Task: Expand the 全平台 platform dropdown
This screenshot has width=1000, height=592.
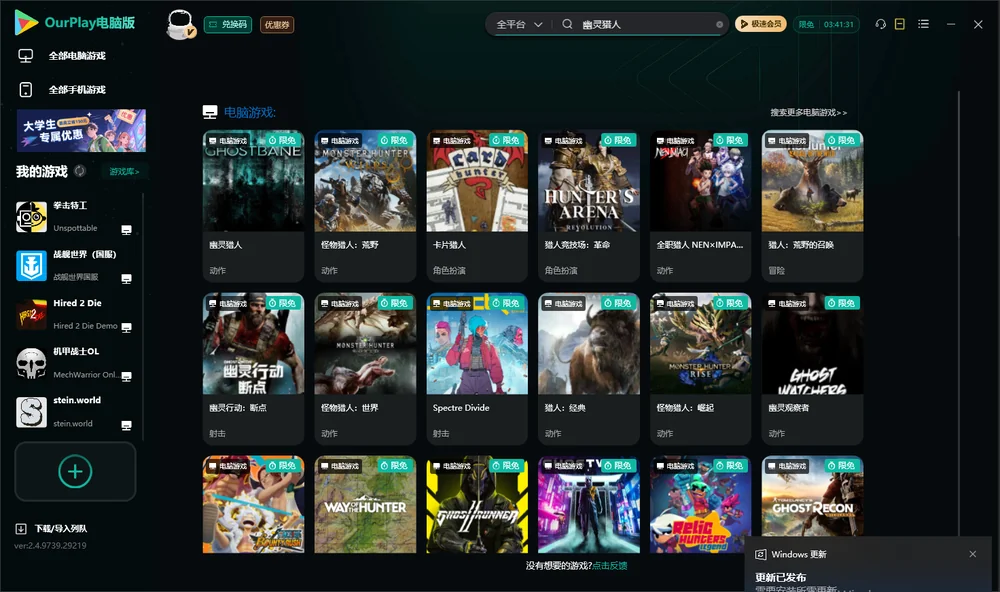Action: [x=519, y=24]
